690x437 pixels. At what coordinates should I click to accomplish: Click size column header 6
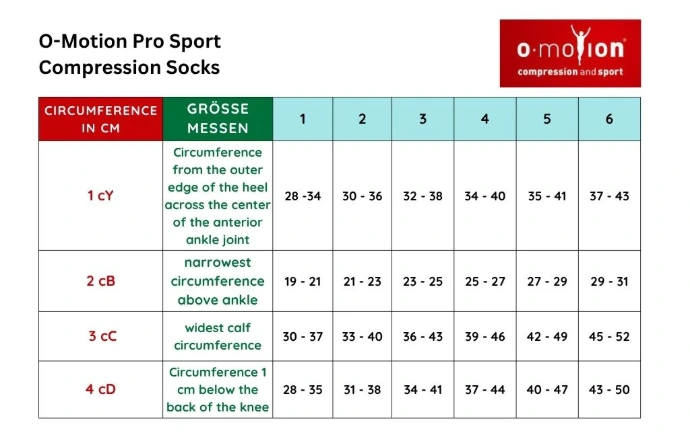pyautogui.click(x=609, y=119)
